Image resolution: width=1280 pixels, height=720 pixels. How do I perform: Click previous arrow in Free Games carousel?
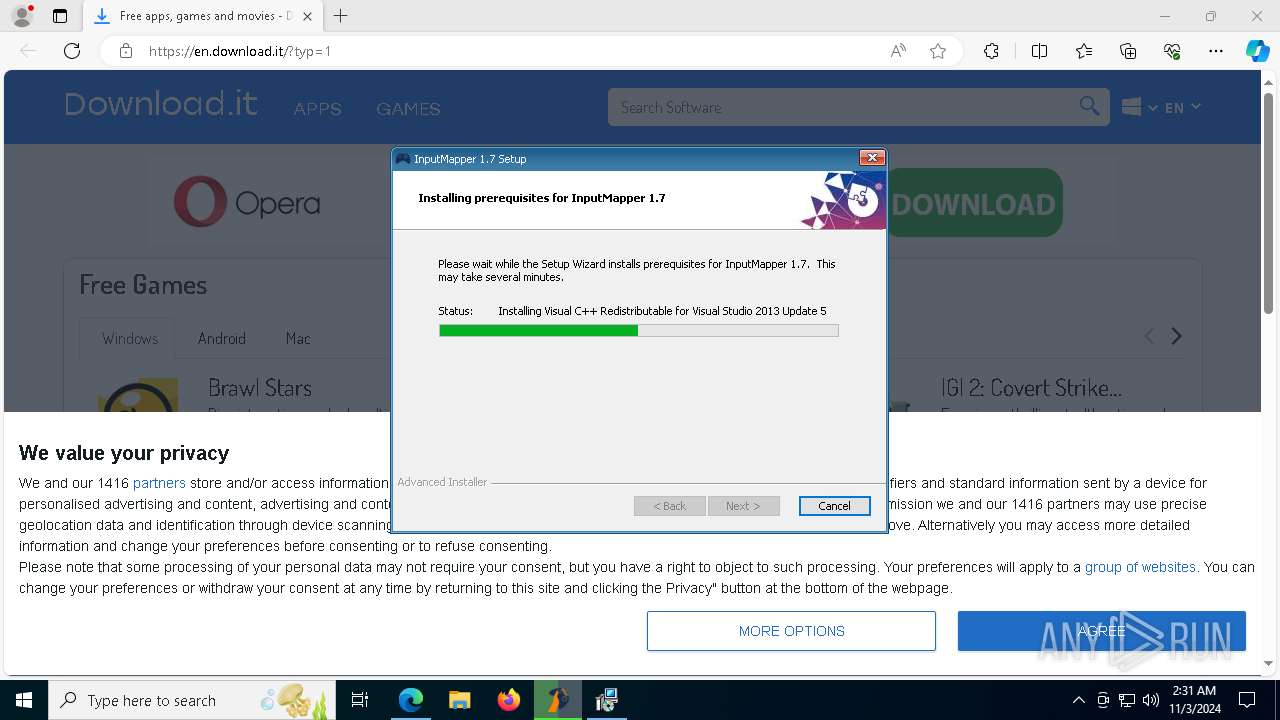pos(1149,337)
